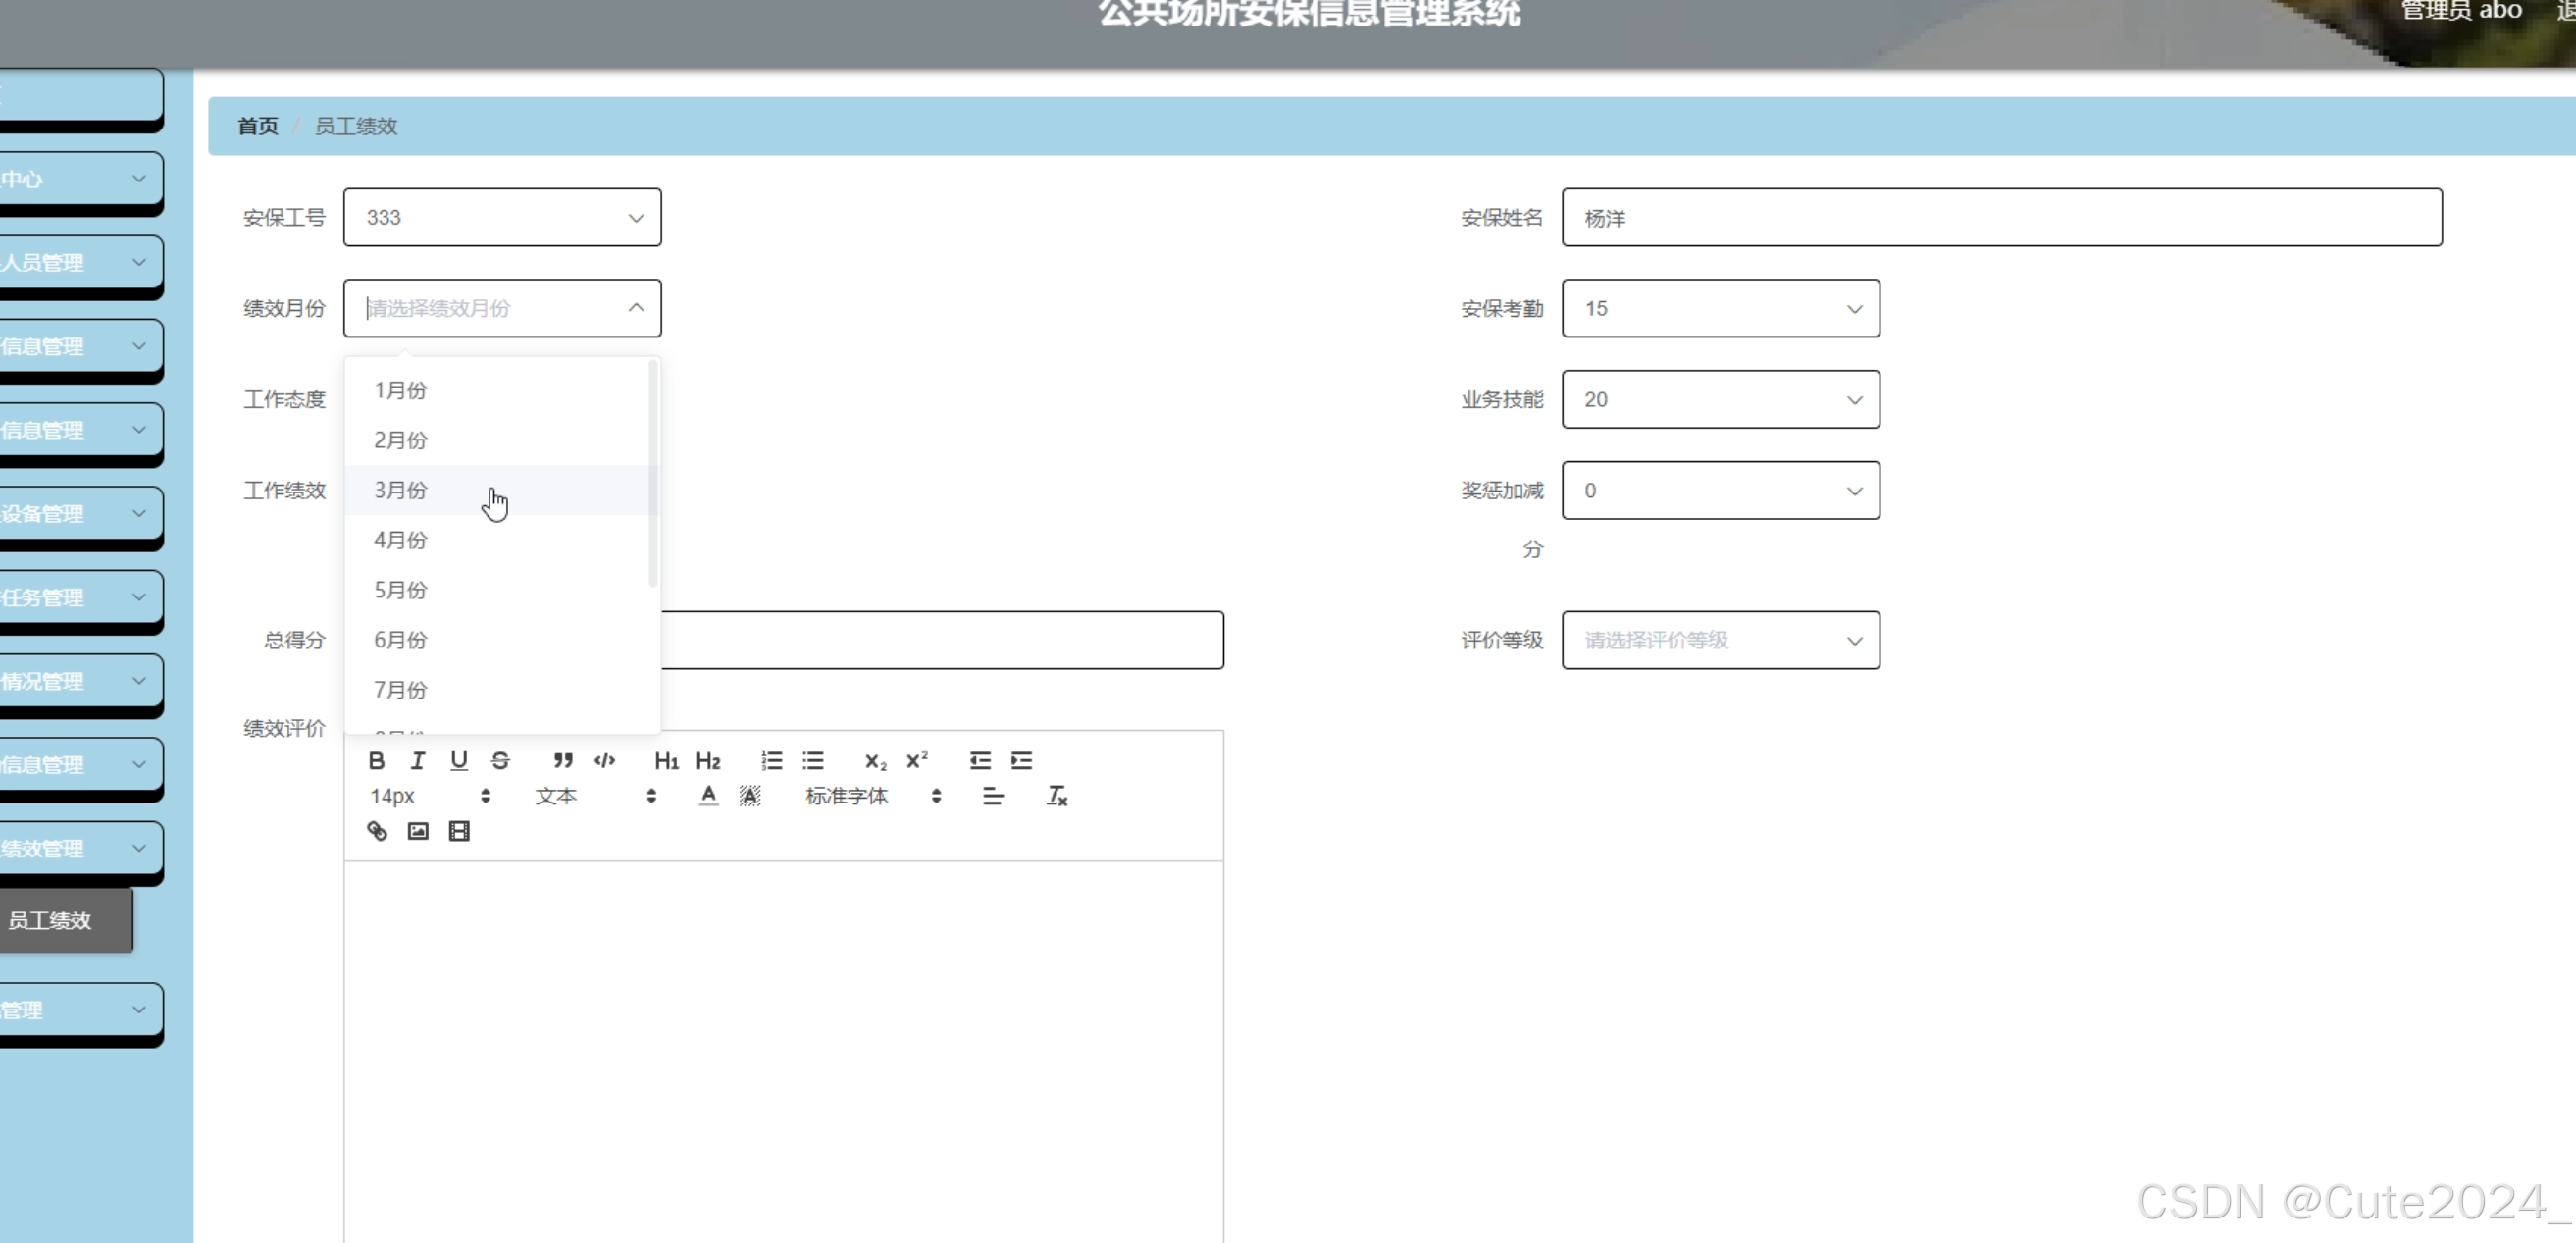
Task: Click the month dropdown list scrollbar
Action: 653,474
